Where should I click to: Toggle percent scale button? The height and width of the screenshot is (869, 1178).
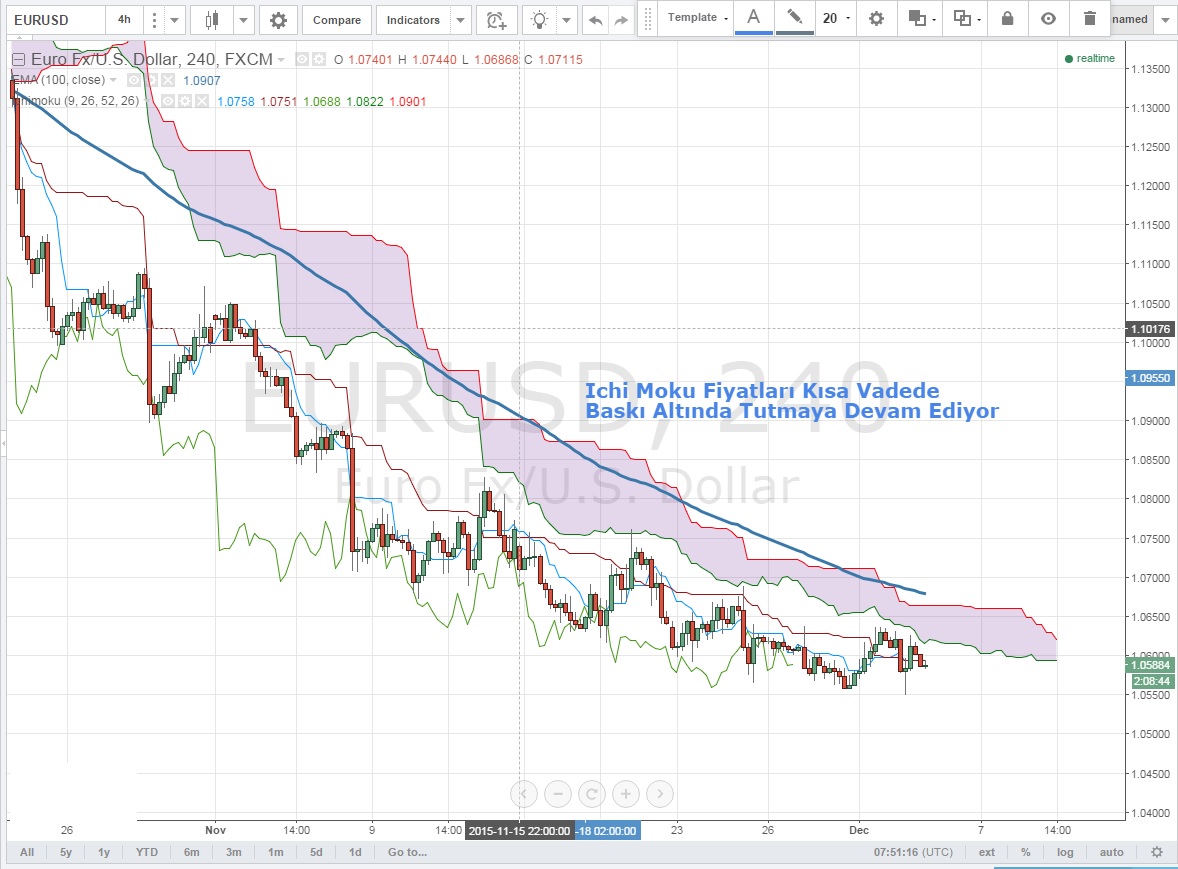point(1025,852)
